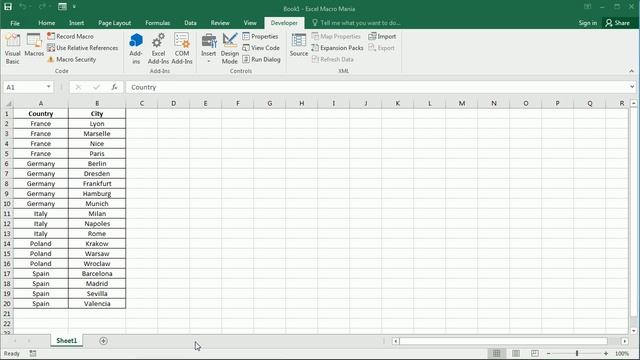Open Ribbon Display Options
This screenshot has height=360, width=640.
(x=587, y=7)
